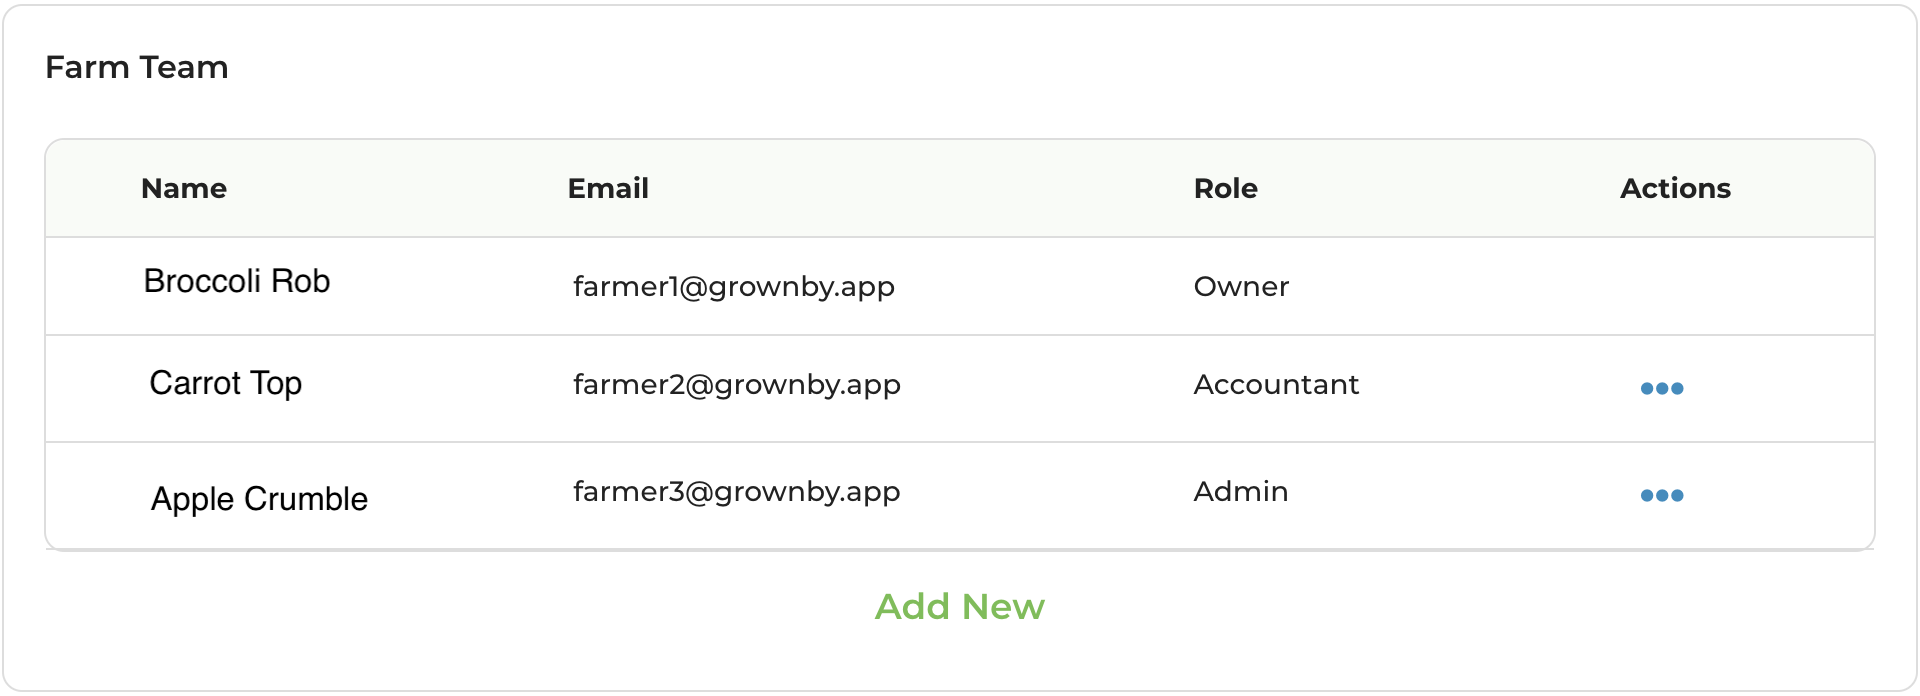Click the Owner role label
The height and width of the screenshot is (696, 1920).
pos(1241,287)
